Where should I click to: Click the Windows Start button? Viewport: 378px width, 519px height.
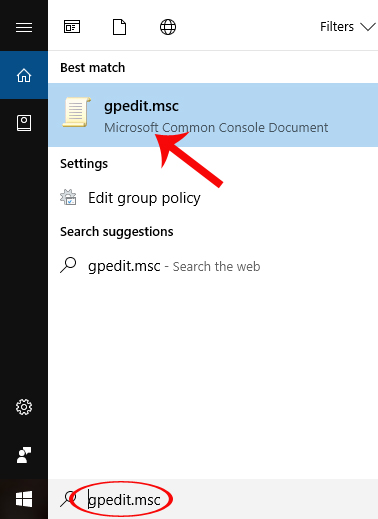[24, 499]
